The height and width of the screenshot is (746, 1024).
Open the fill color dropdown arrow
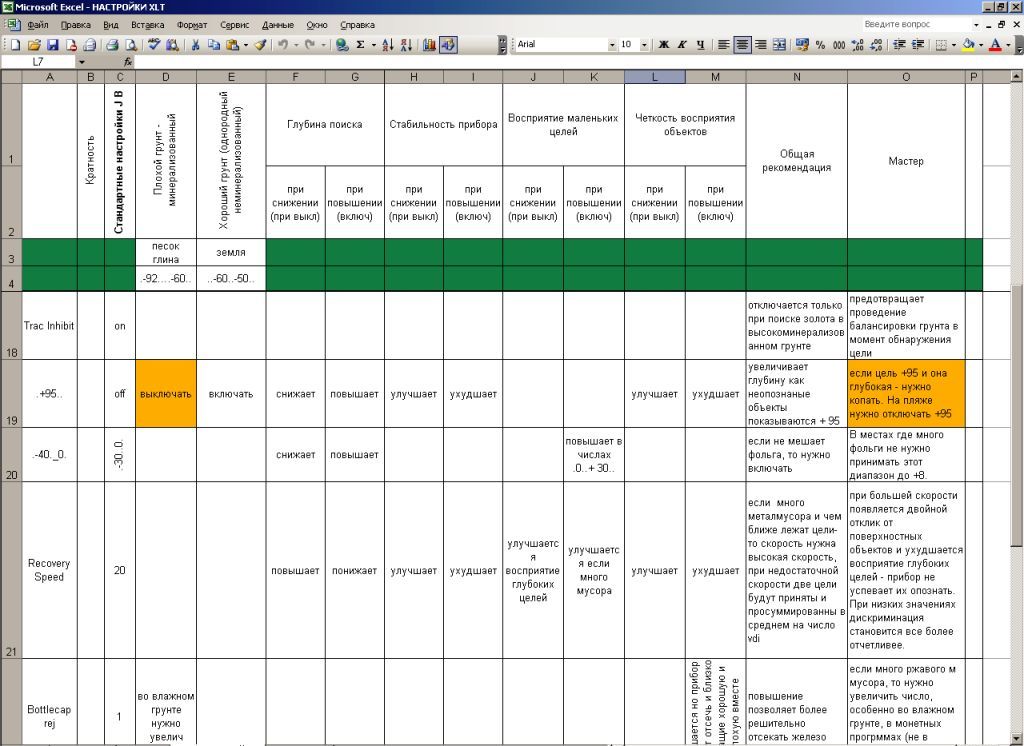click(981, 45)
